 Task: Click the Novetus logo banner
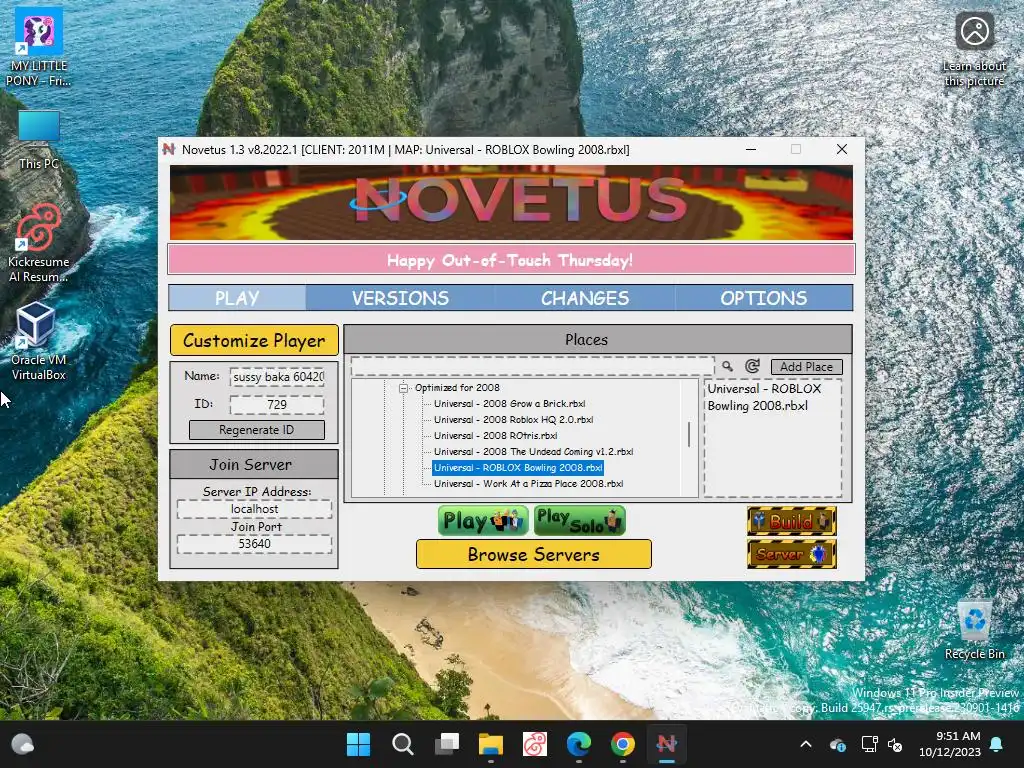(511, 202)
